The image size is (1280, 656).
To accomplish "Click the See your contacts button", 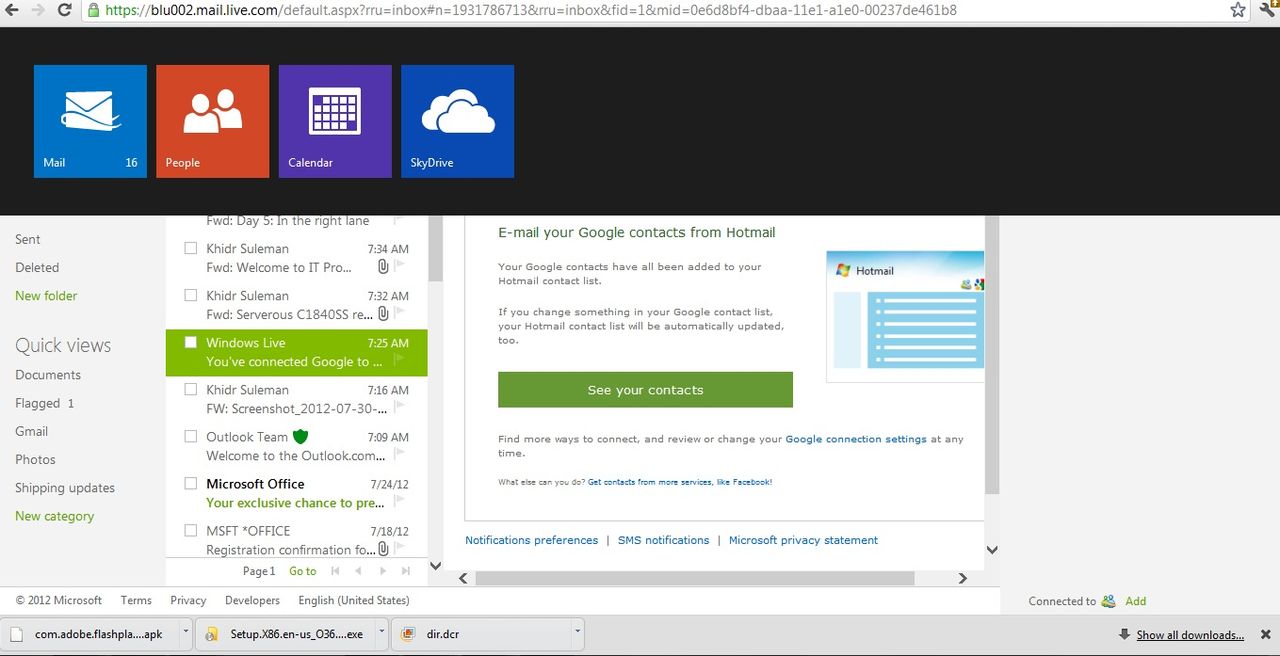I will 645,390.
